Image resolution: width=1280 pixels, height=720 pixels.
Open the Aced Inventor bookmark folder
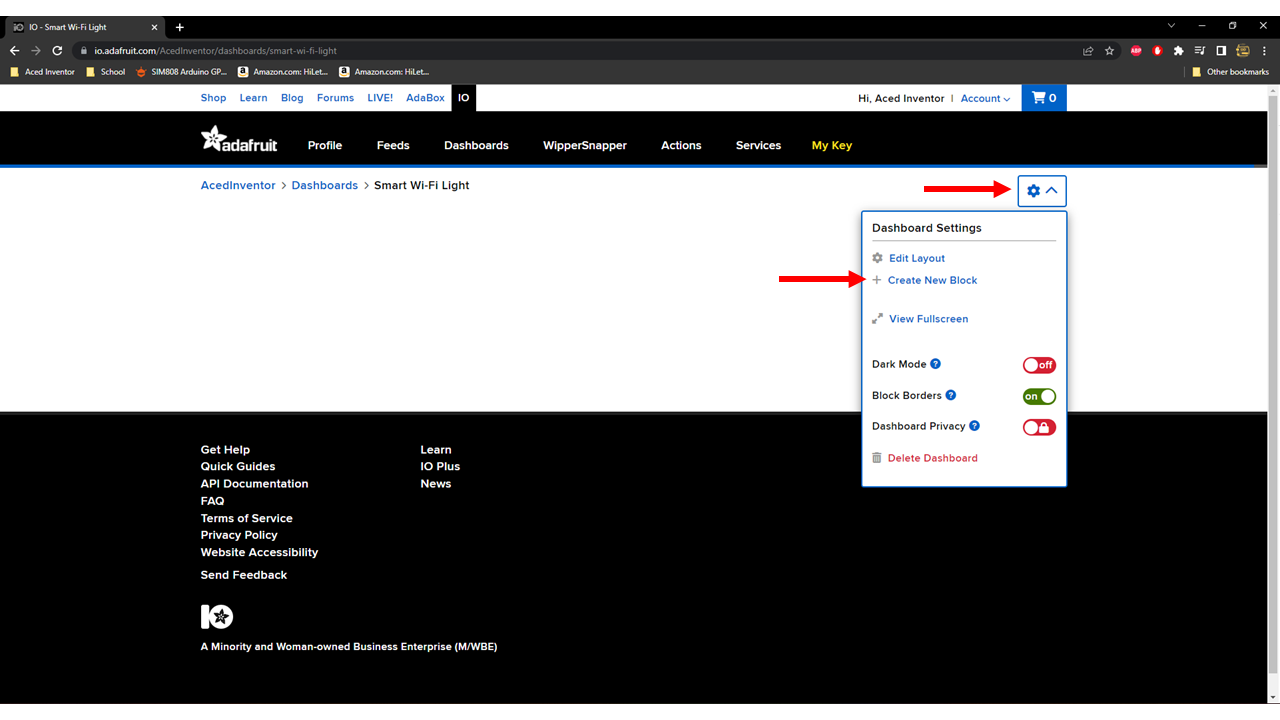[x=42, y=72]
